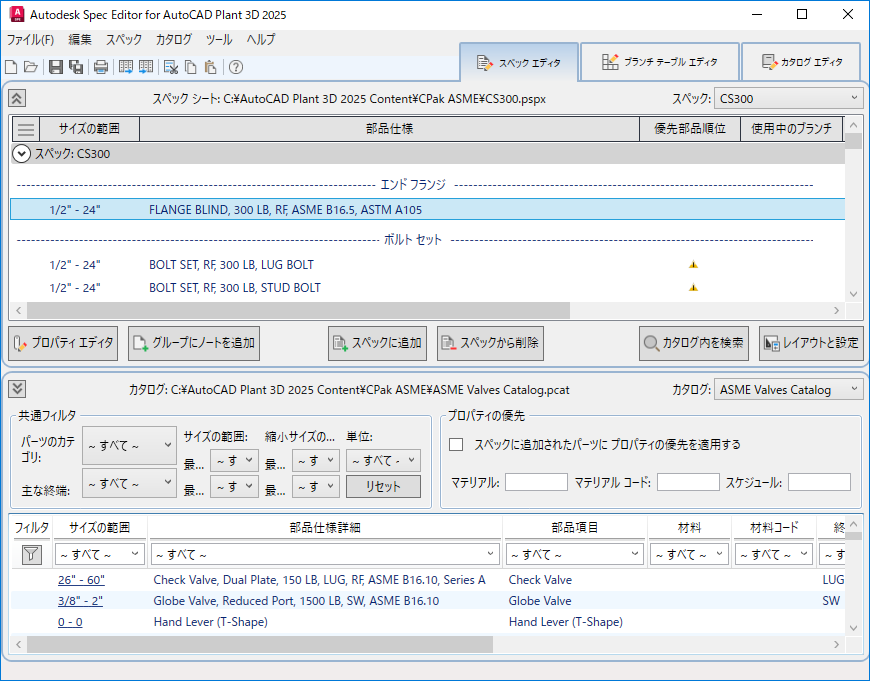Viewport: 870px width, 681px height.
Task: Click the 0 - 0 size link
Action: coord(70,622)
